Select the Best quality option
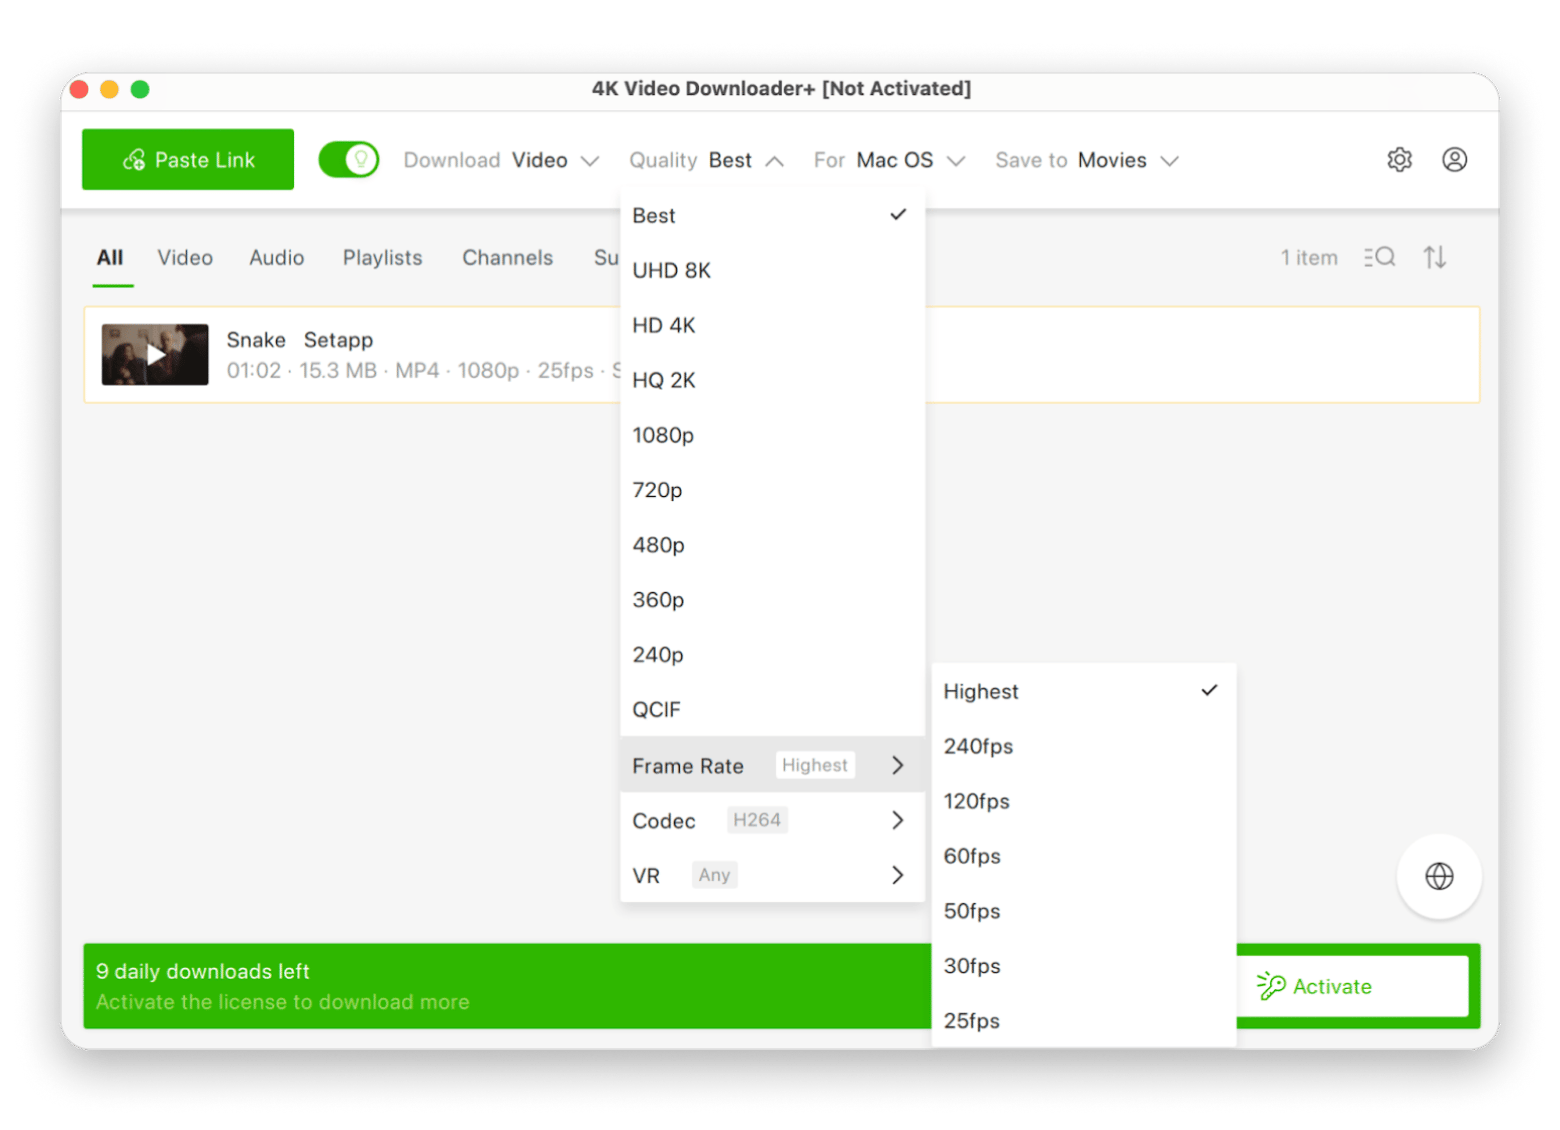 (x=772, y=216)
